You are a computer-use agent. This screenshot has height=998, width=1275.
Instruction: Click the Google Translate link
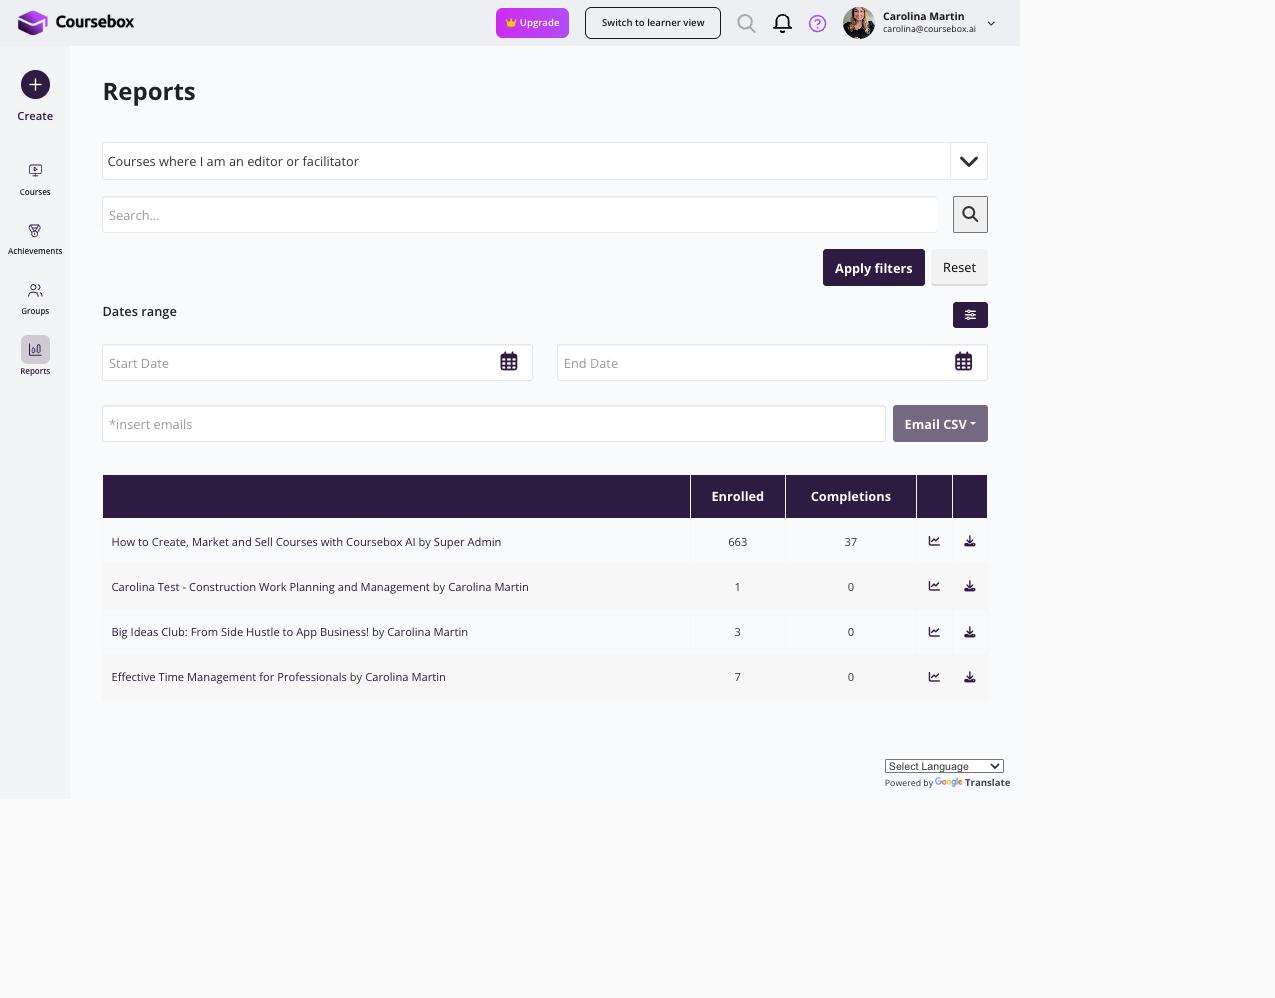972,783
